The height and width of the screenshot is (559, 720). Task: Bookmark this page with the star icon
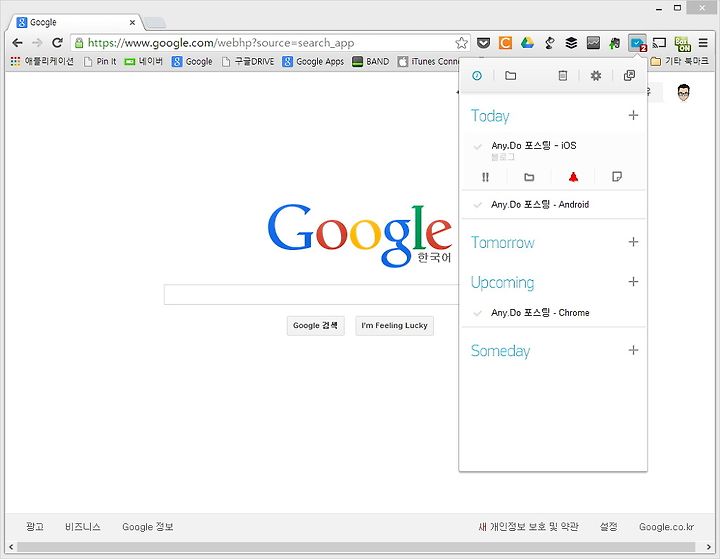pyautogui.click(x=461, y=43)
